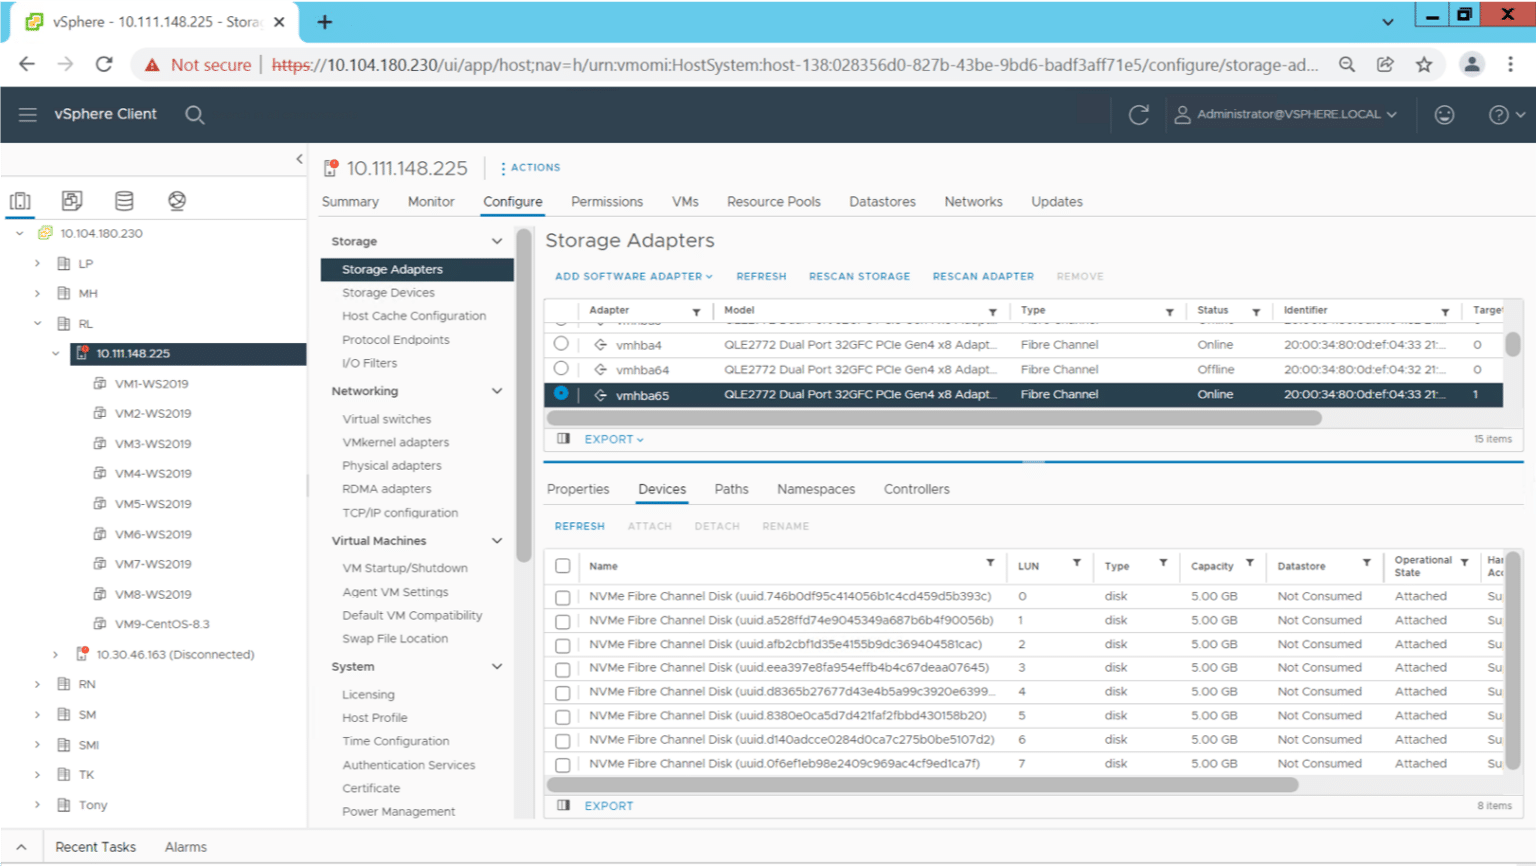Open the host ACTIONS menu

tap(531, 168)
